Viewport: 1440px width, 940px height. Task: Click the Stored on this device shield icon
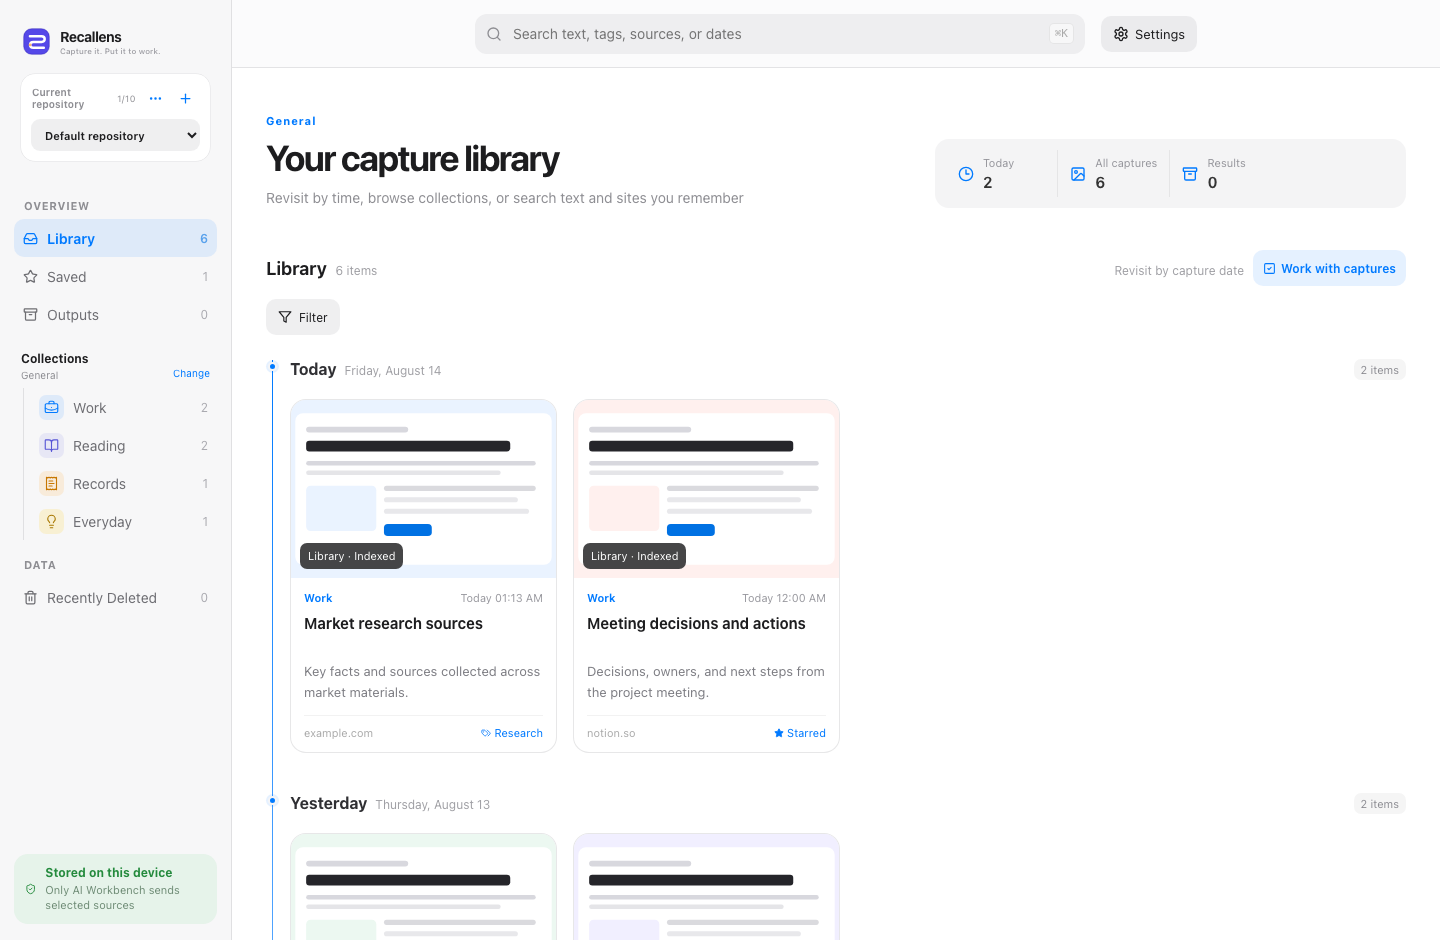pyautogui.click(x=31, y=889)
